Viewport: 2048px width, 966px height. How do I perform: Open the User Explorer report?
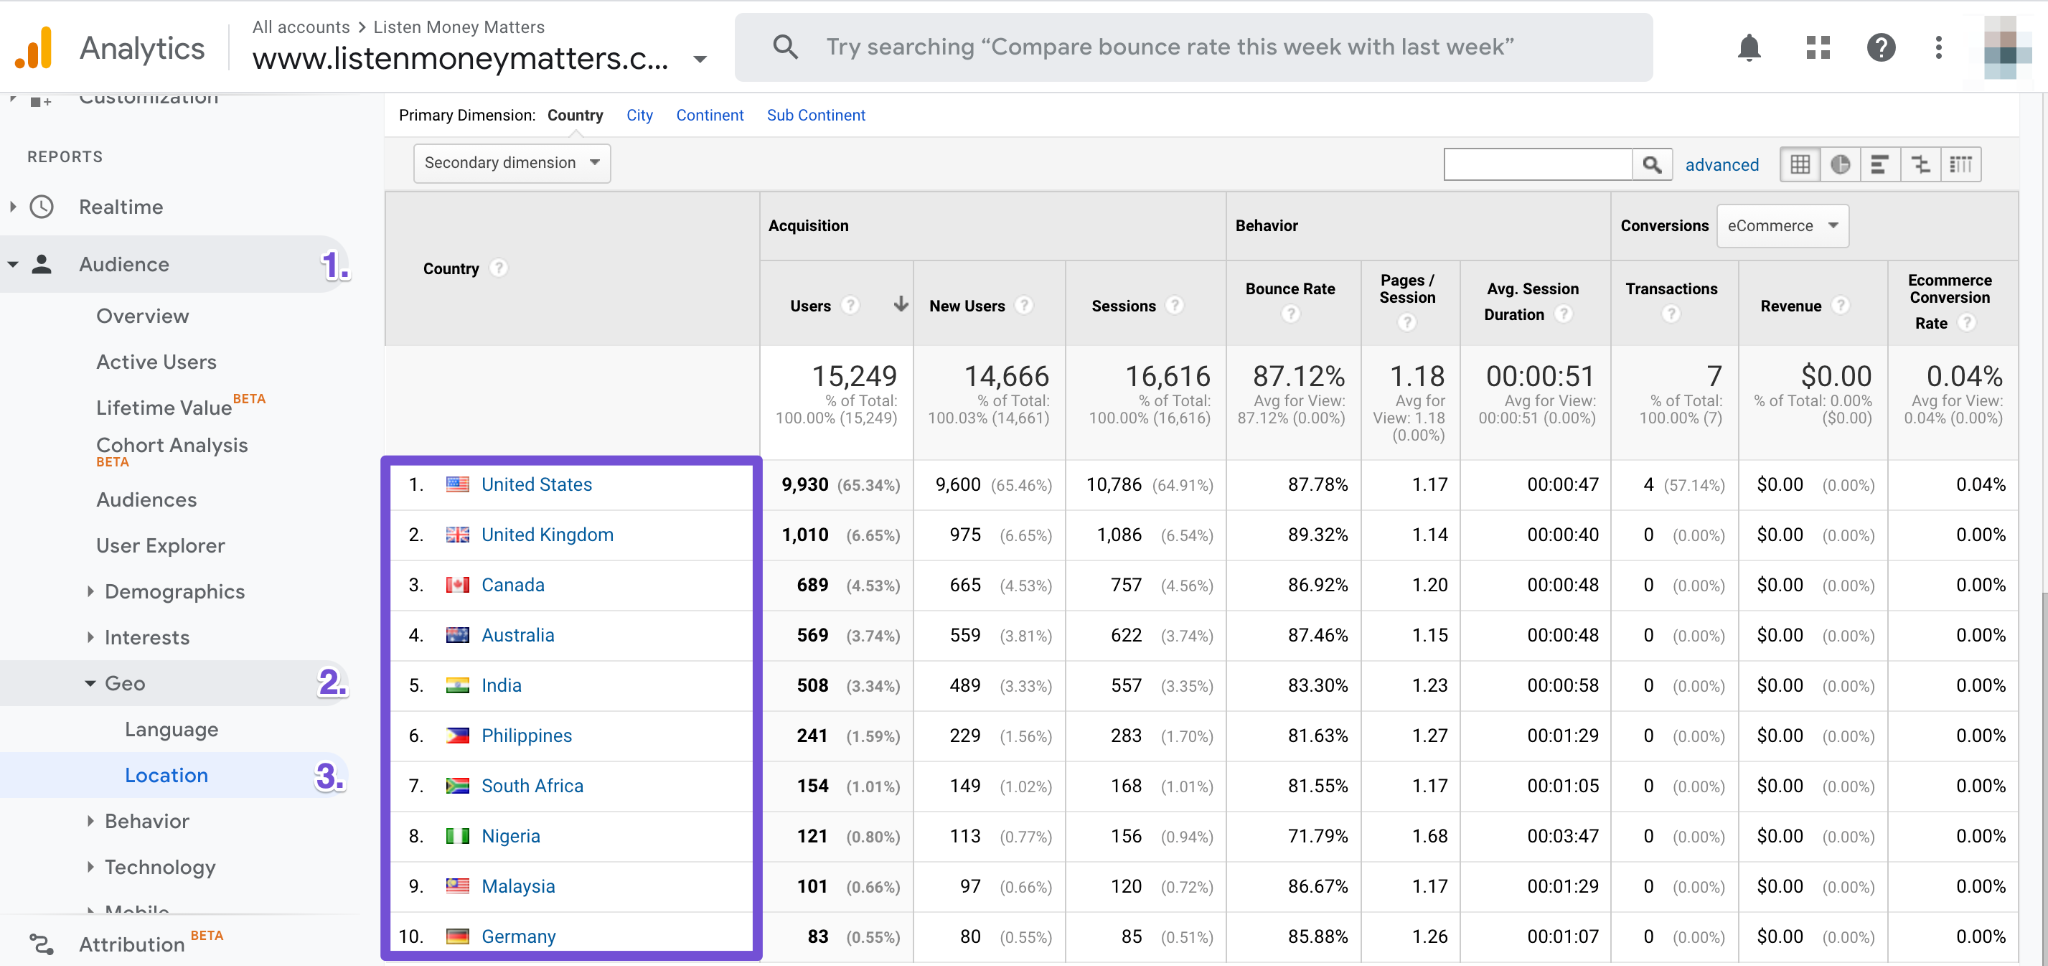[161, 546]
